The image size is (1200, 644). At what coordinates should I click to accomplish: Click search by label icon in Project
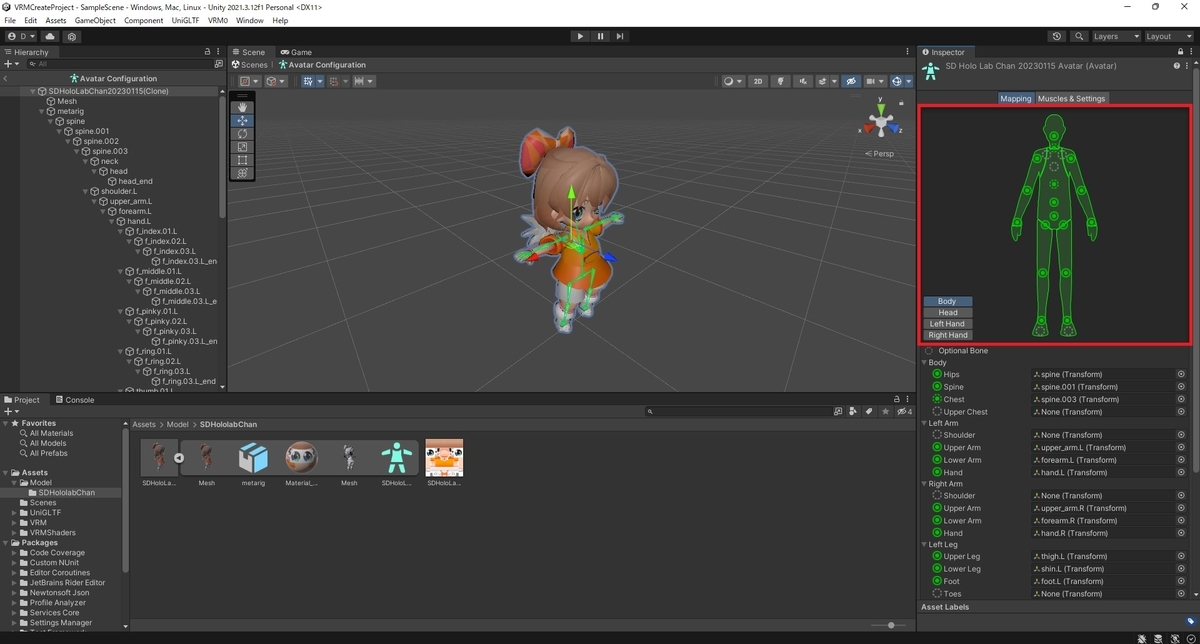869,411
